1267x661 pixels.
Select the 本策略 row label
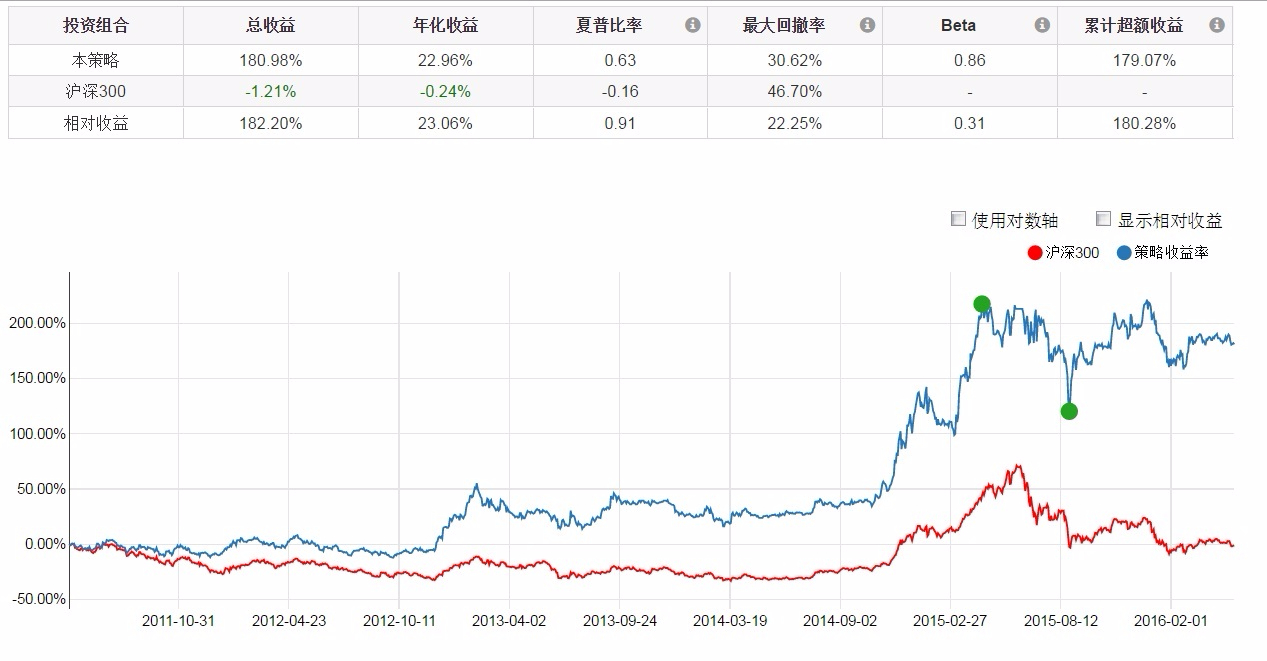(x=96, y=60)
